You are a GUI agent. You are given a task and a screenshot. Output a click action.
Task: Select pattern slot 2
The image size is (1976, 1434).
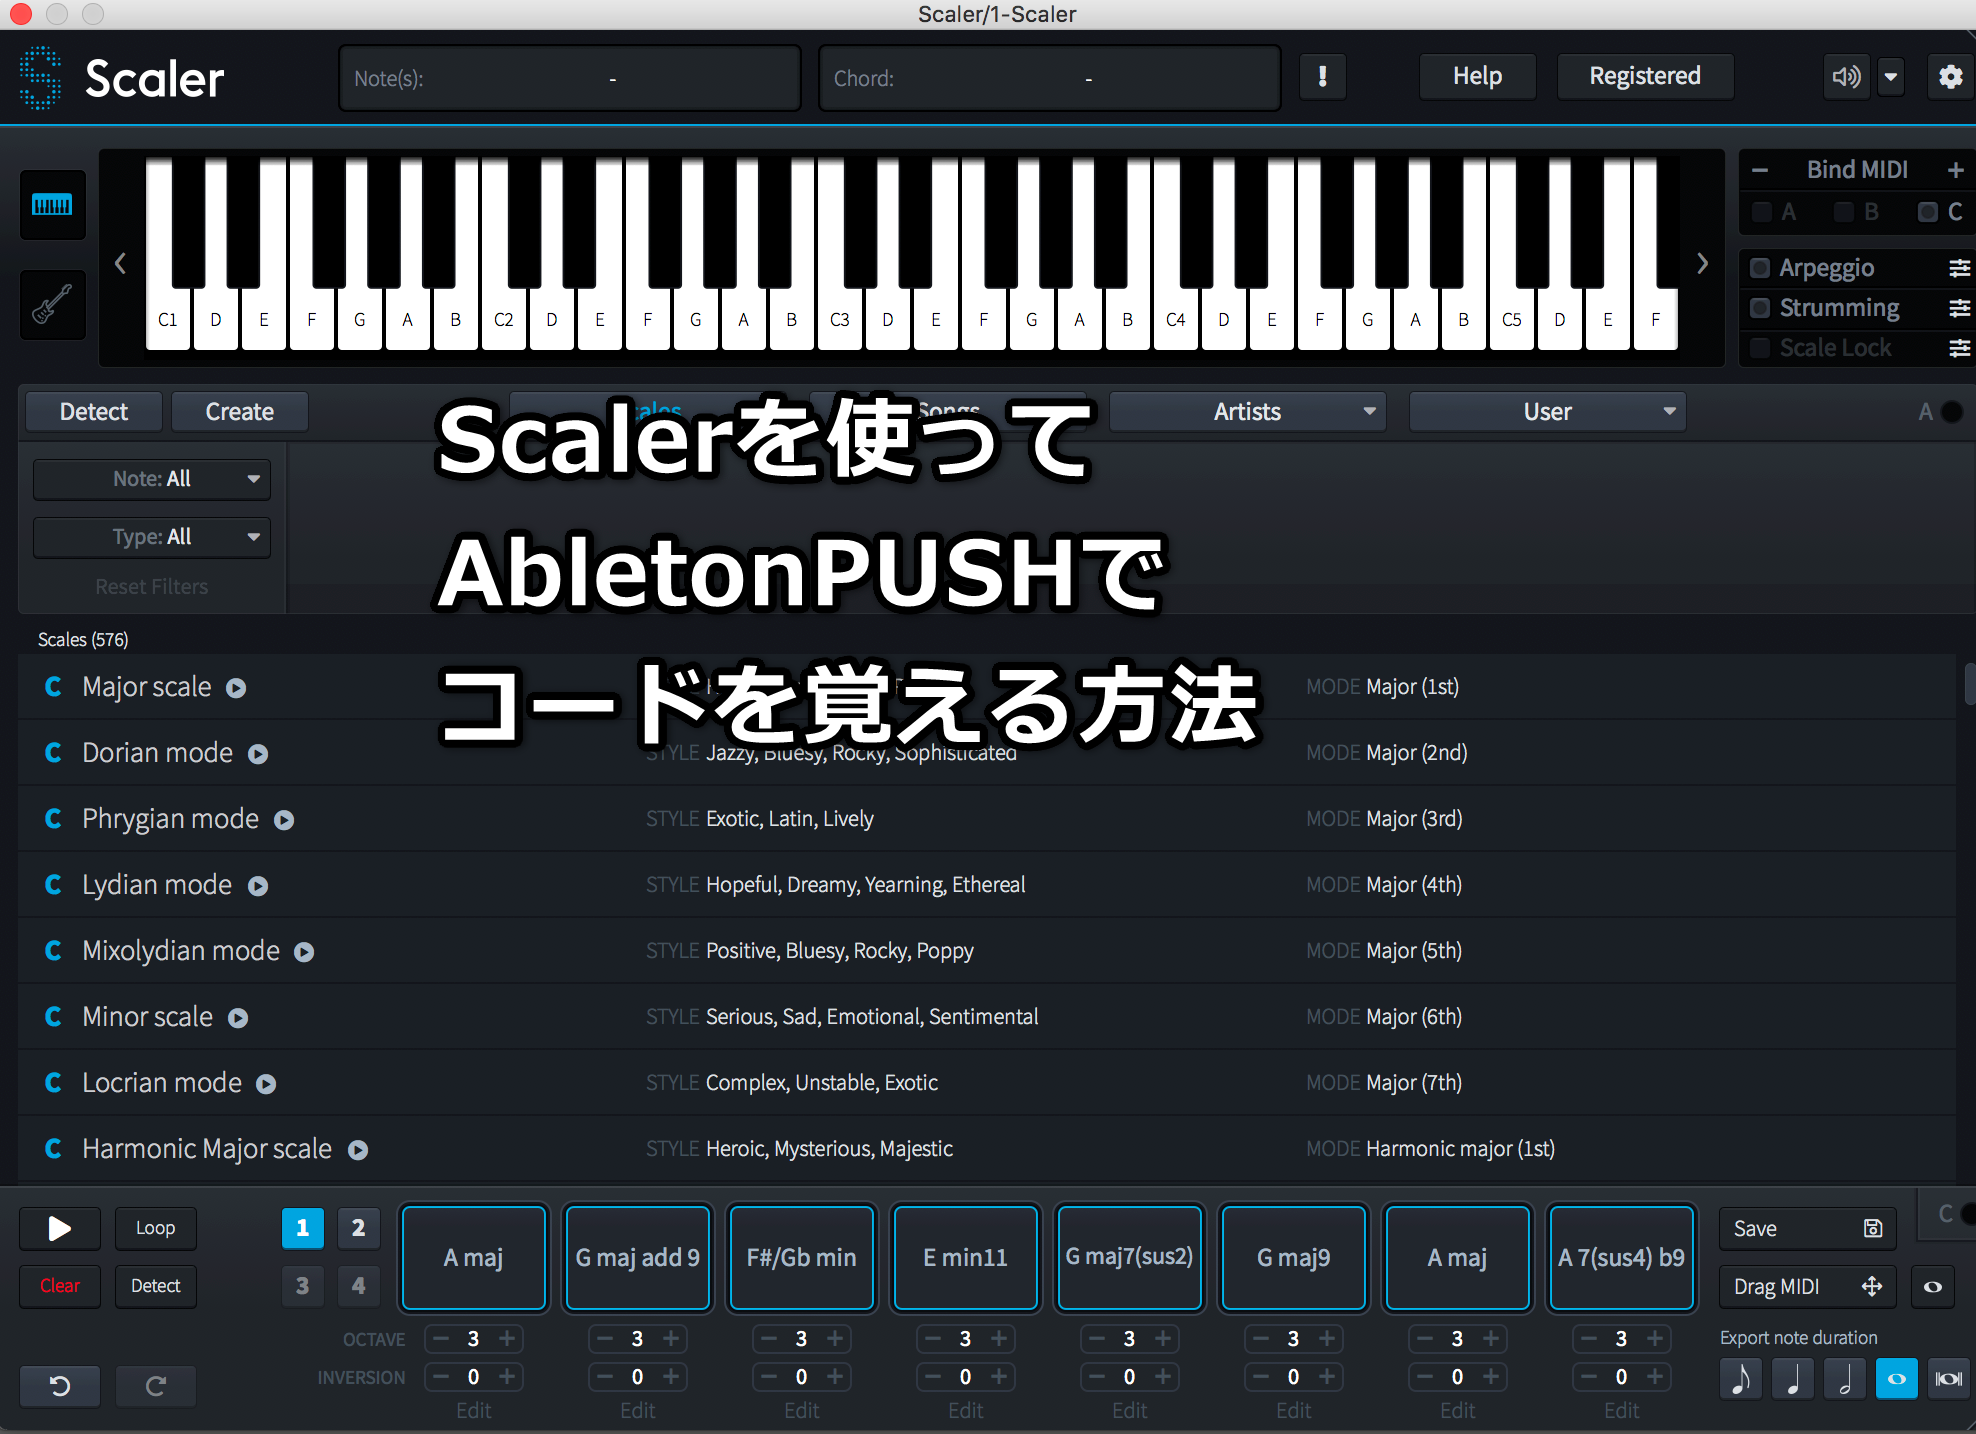[x=358, y=1228]
